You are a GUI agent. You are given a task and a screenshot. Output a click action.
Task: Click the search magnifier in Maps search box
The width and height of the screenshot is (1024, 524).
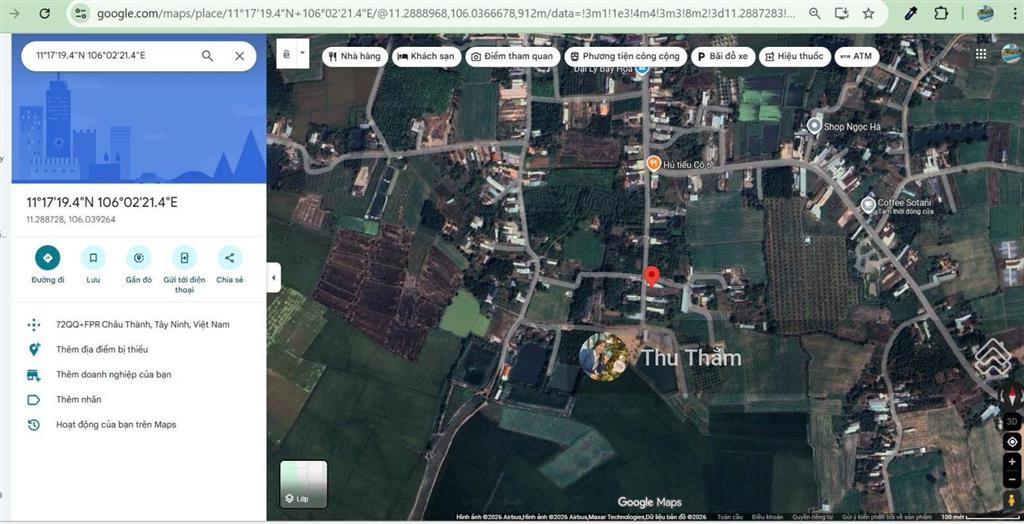207,56
